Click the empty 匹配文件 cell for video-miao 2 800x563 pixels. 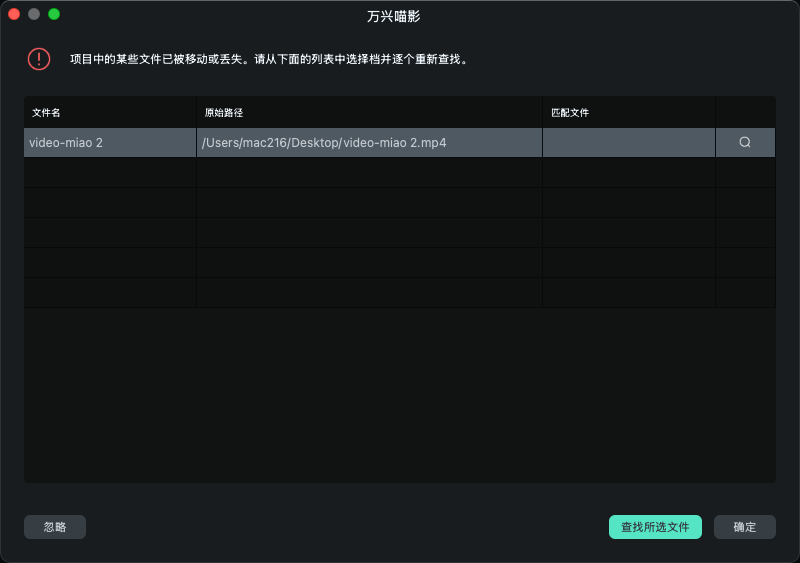(629, 142)
